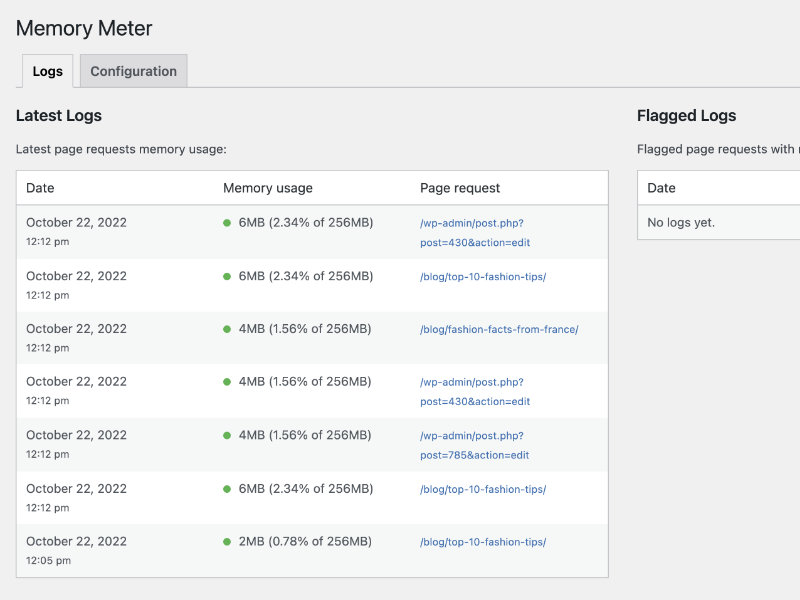Image resolution: width=800 pixels, height=600 pixels.
Task: Click green status dot in post=785 row
Action: click(227, 435)
